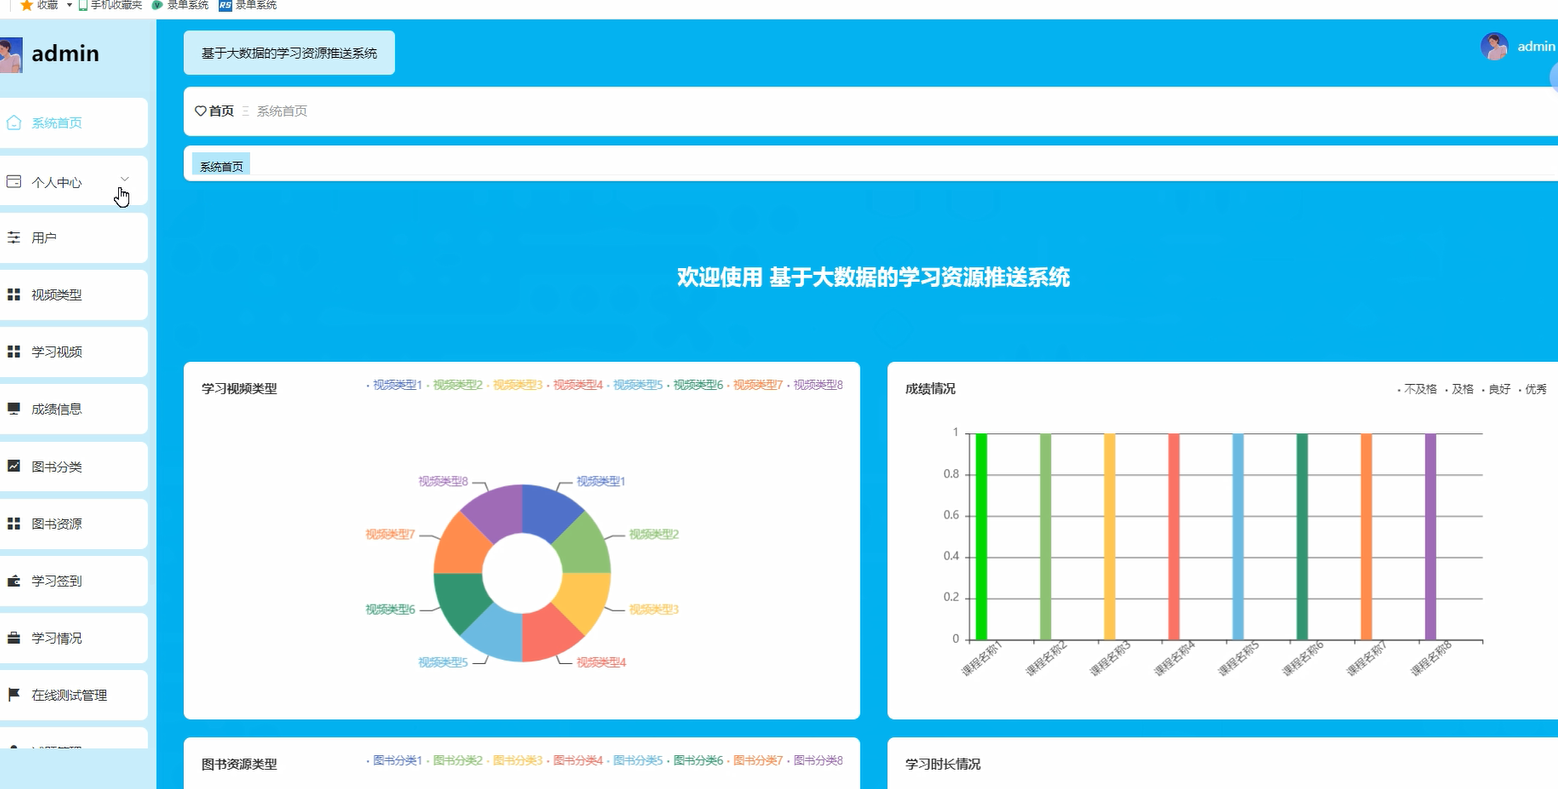Viewport: 1558px width, 789px height.
Task: Expand the admin dropdown at top right
Action: (x=1533, y=46)
